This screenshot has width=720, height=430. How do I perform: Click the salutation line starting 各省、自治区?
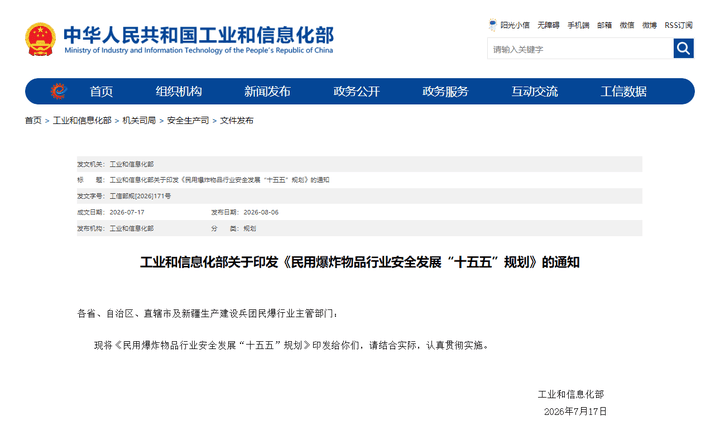[x=208, y=314]
